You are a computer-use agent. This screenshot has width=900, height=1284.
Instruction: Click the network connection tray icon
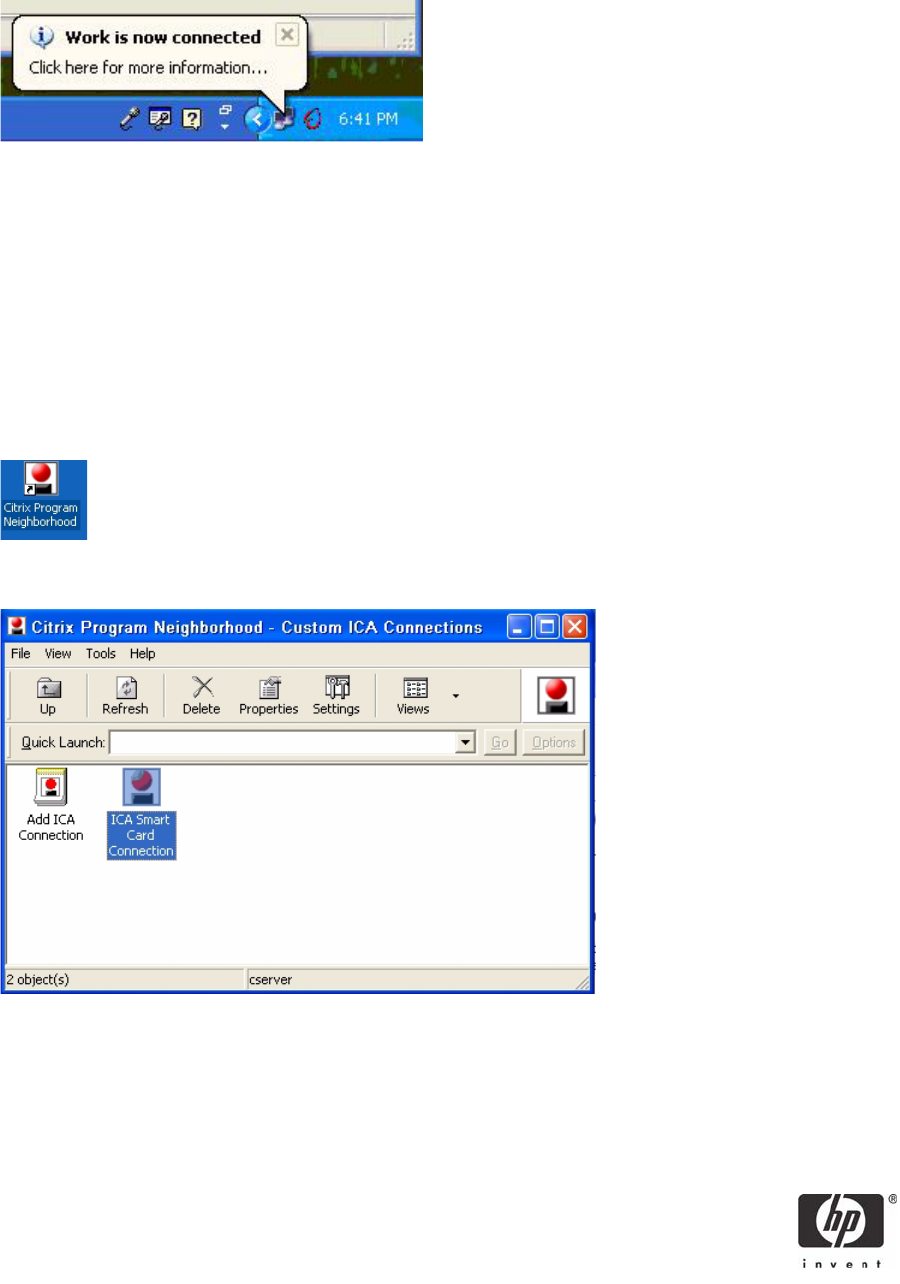tap(283, 120)
